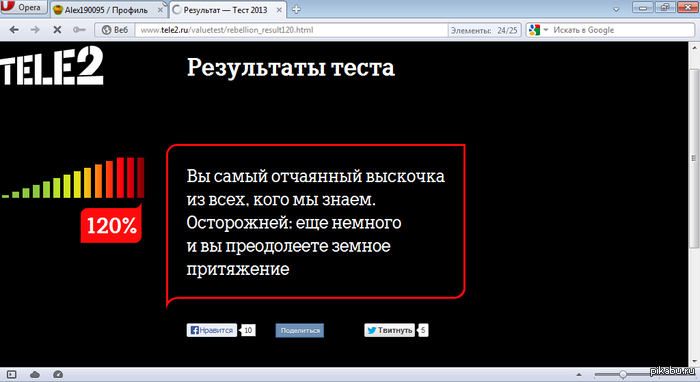Click the VK Поделиться button
This screenshot has width=700, height=382.
(300, 330)
